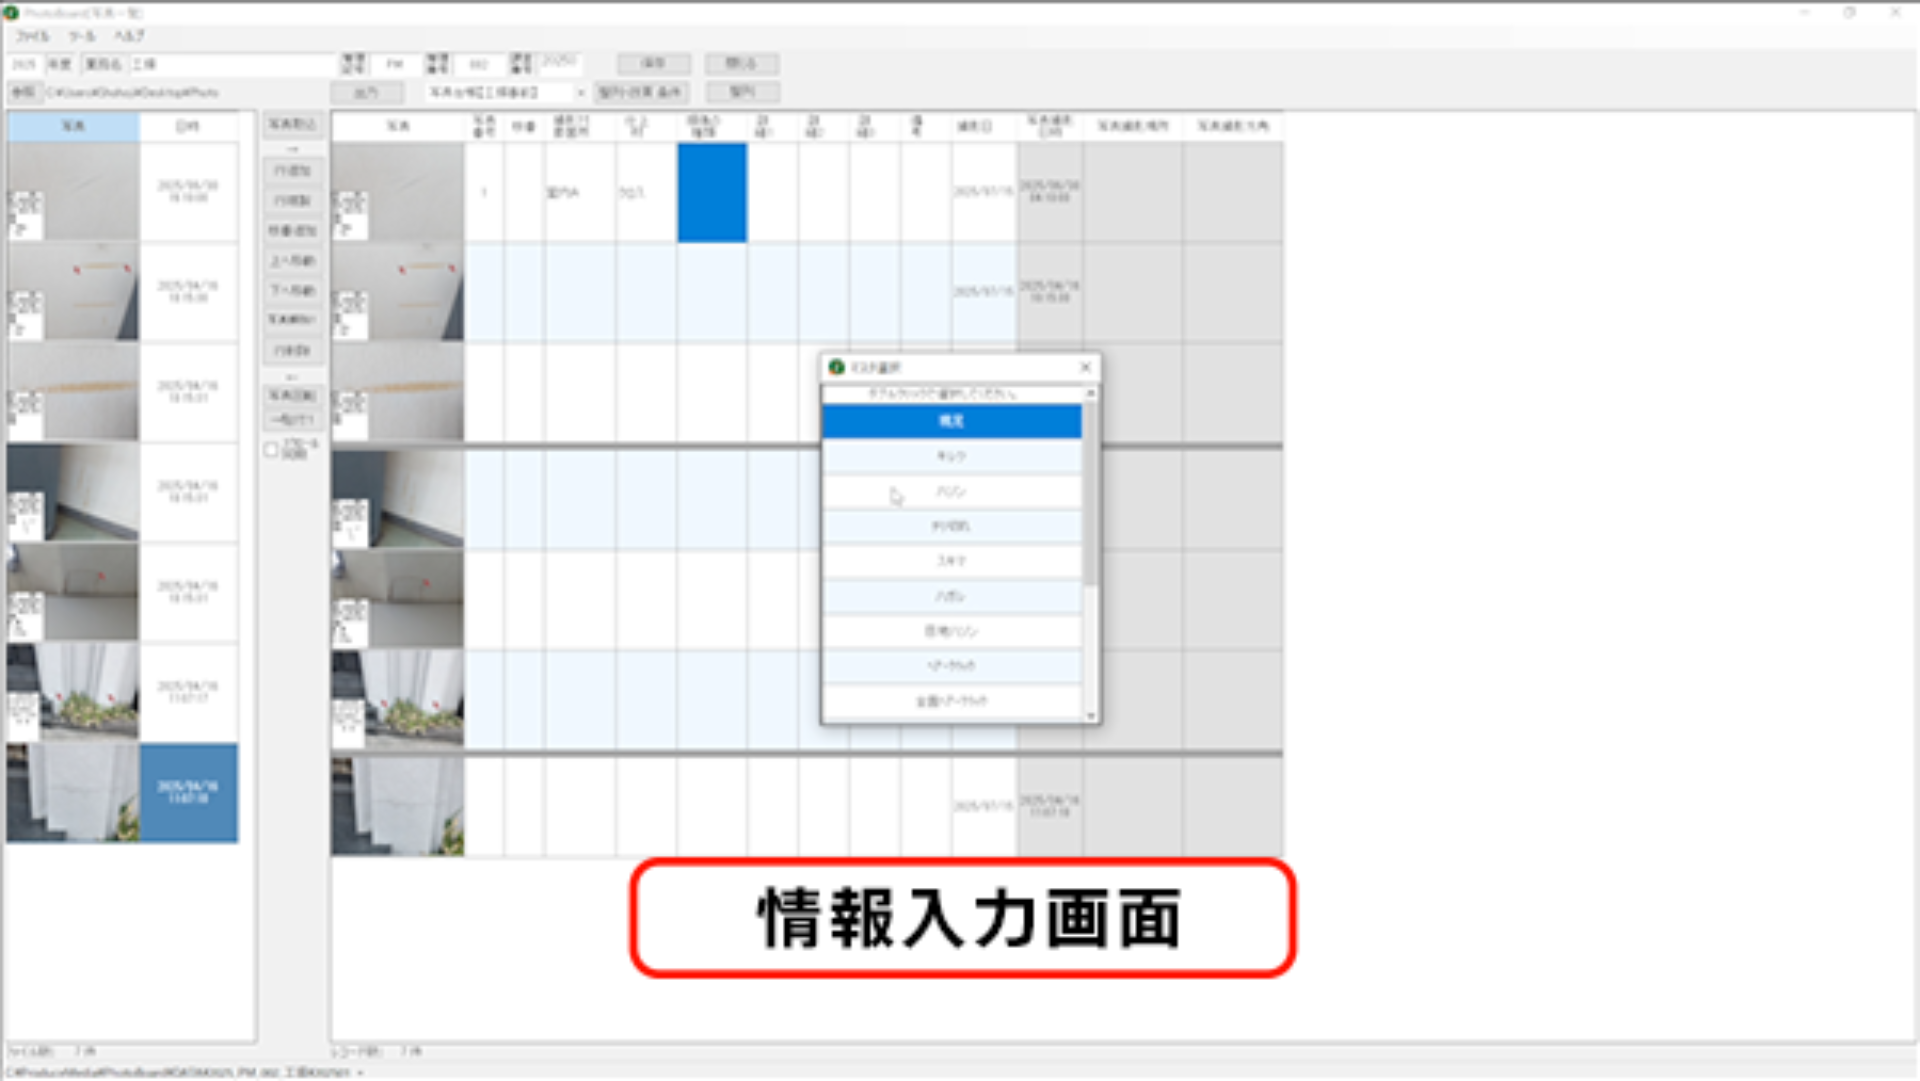The width and height of the screenshot is (1920, 1081).
Task: Select キレツ in the list dialog
Action: pos(951,456)
